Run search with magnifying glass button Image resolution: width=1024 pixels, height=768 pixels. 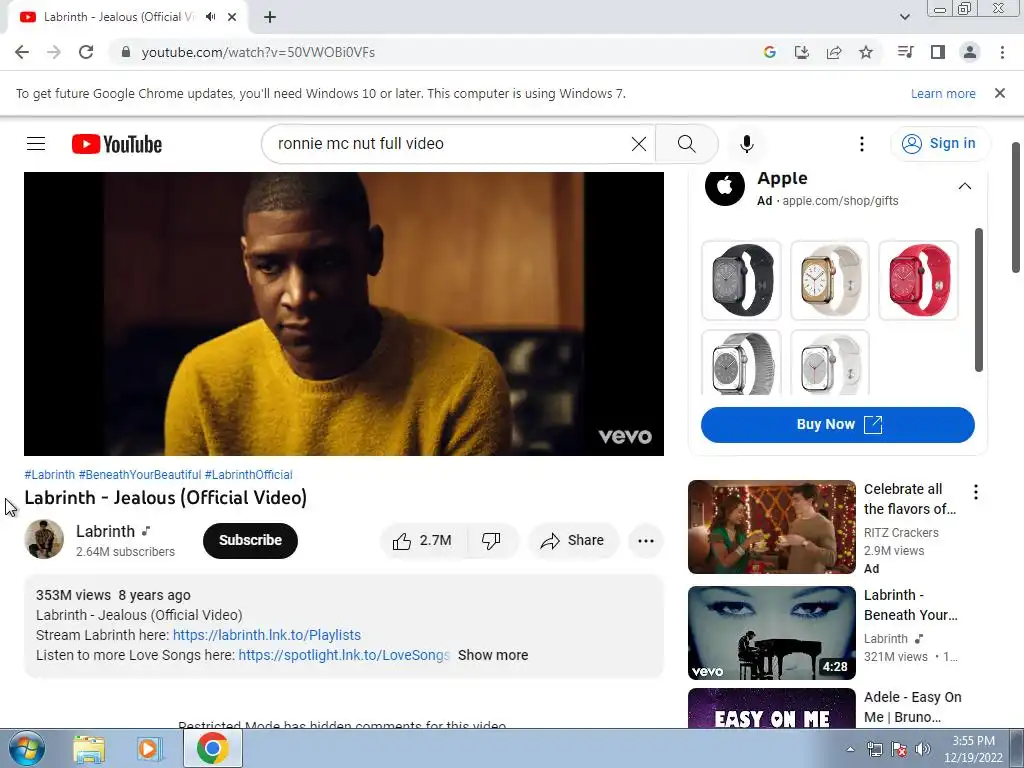coord(686,144)
